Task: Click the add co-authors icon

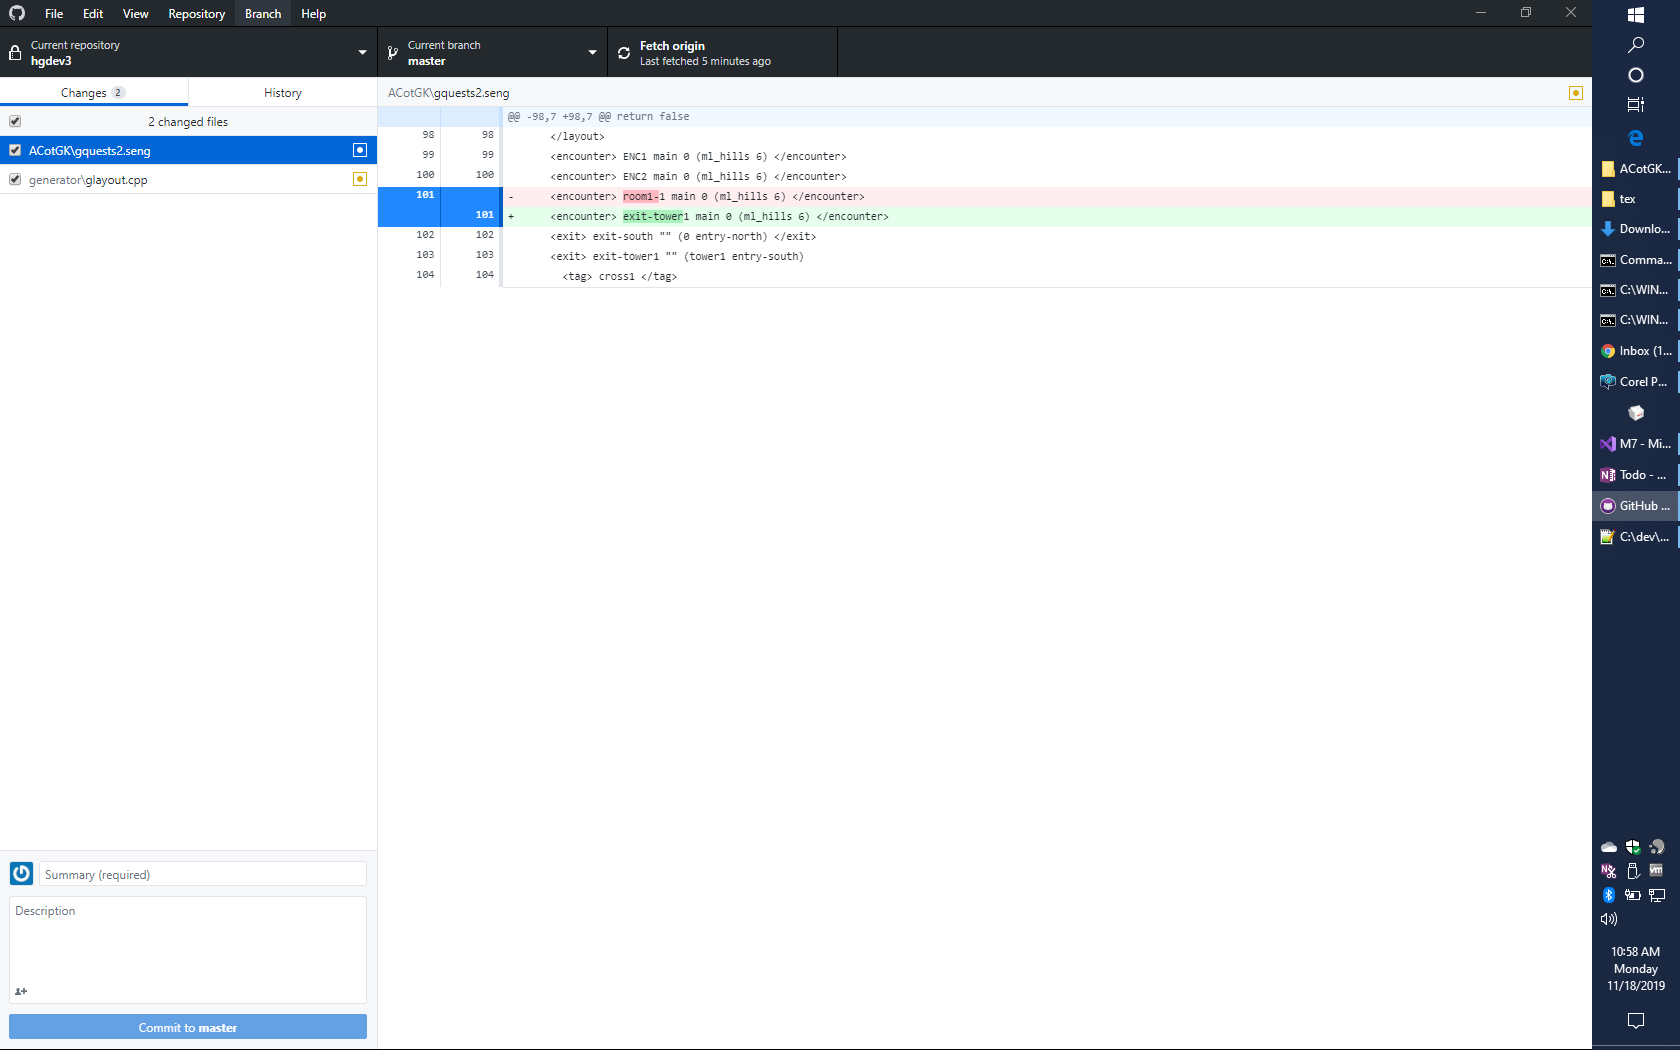Action: (x=21, y=991)
